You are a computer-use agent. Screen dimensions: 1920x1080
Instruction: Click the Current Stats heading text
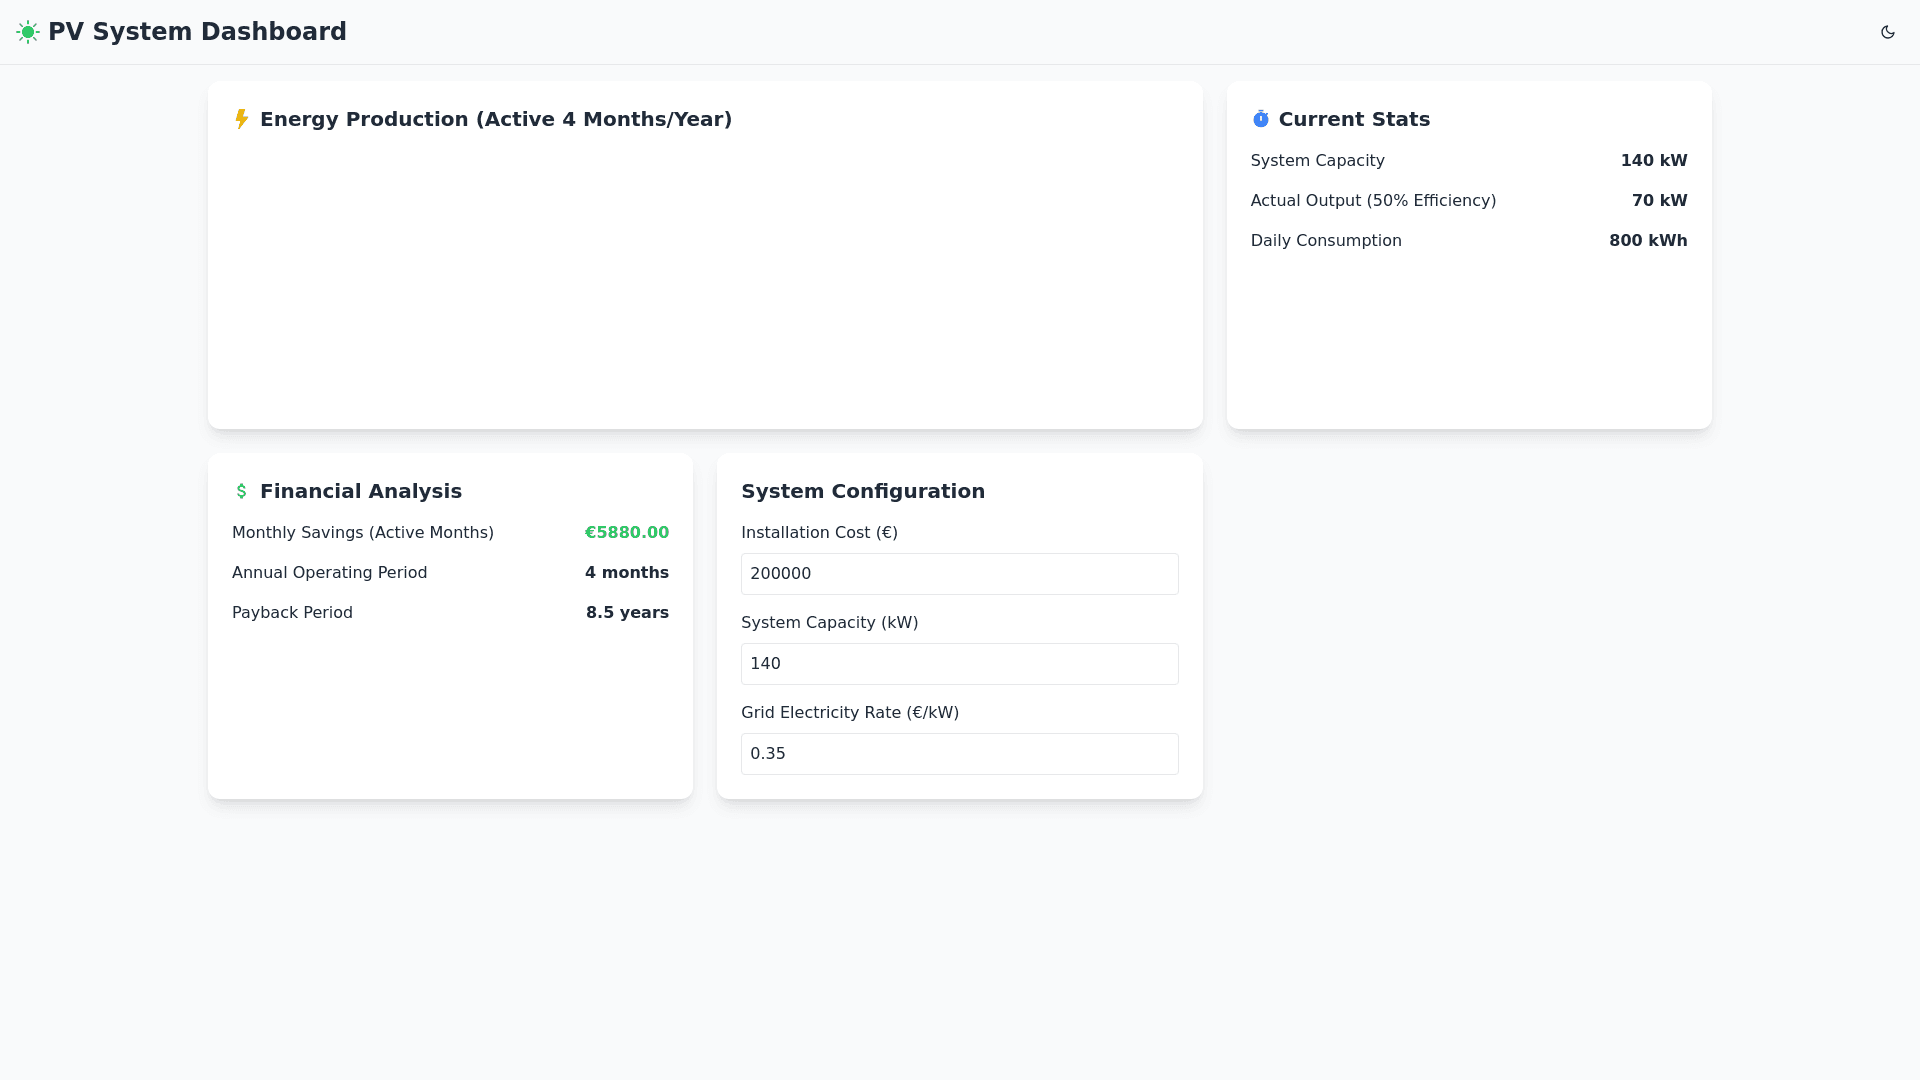point(1353,119)
